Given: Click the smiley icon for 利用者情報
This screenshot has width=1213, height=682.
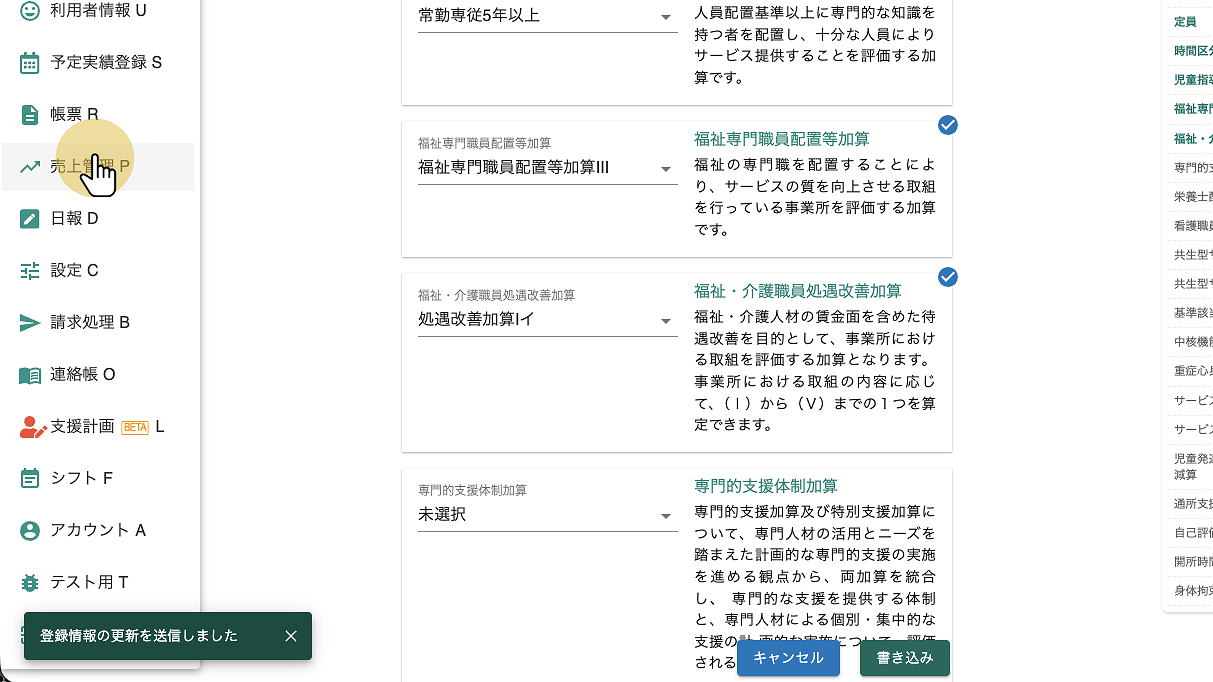Looking at the screenshot, I should coord(30,11).
